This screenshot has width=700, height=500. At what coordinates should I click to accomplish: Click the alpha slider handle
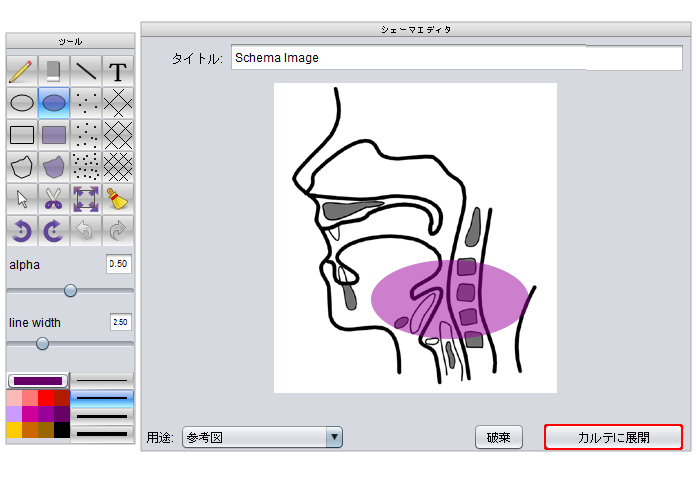(x=70, y=290)
